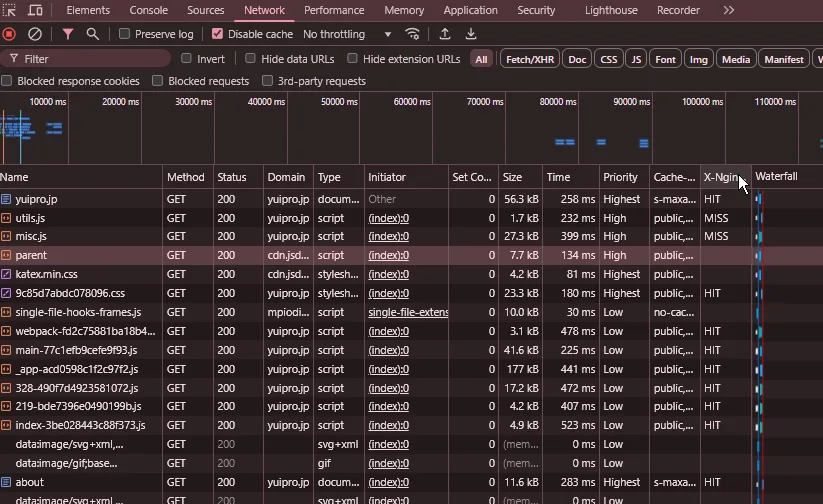The image size is (823, 504).
Task: Open the network conditions icon
Action: [x=412, y=34]
